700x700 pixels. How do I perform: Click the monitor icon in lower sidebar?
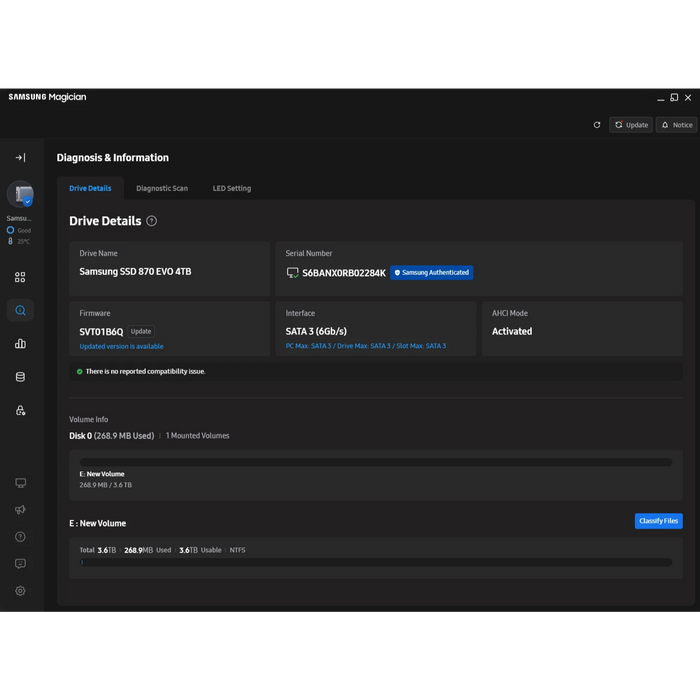(x=21, y=483)
